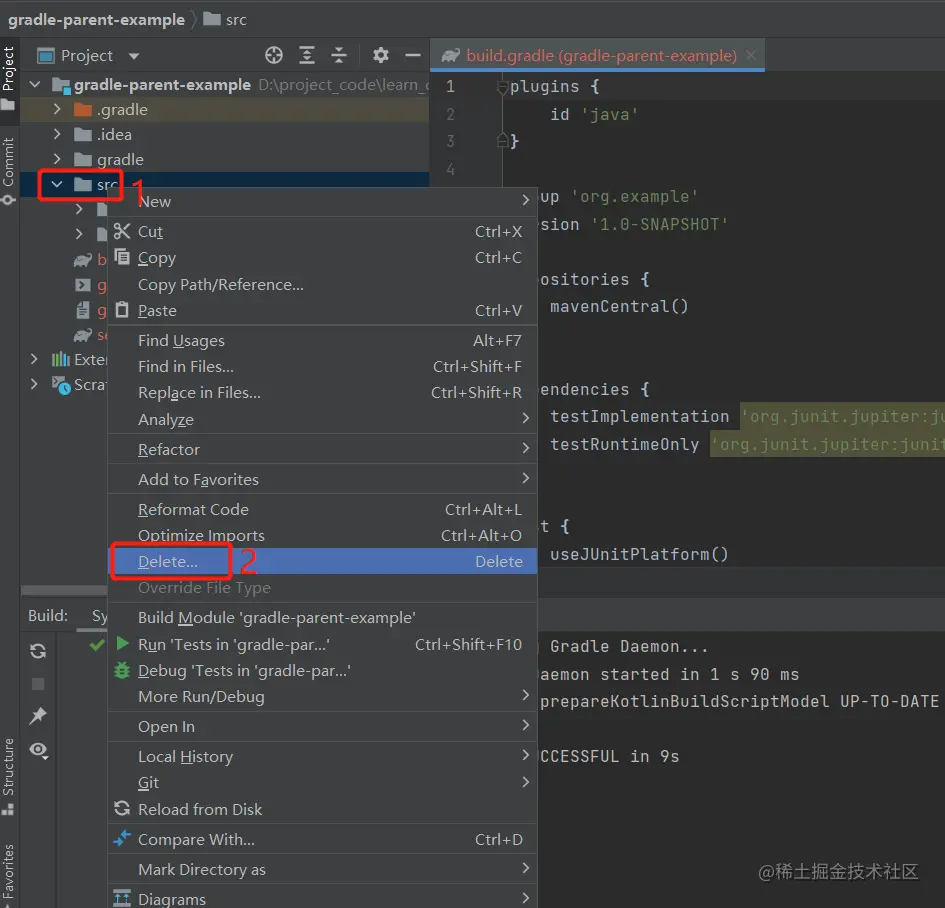Screen dimensions: 945x908
Task: Click the '1.0-SNAPSHOT' version string
Action: click(x=659, y=225)
